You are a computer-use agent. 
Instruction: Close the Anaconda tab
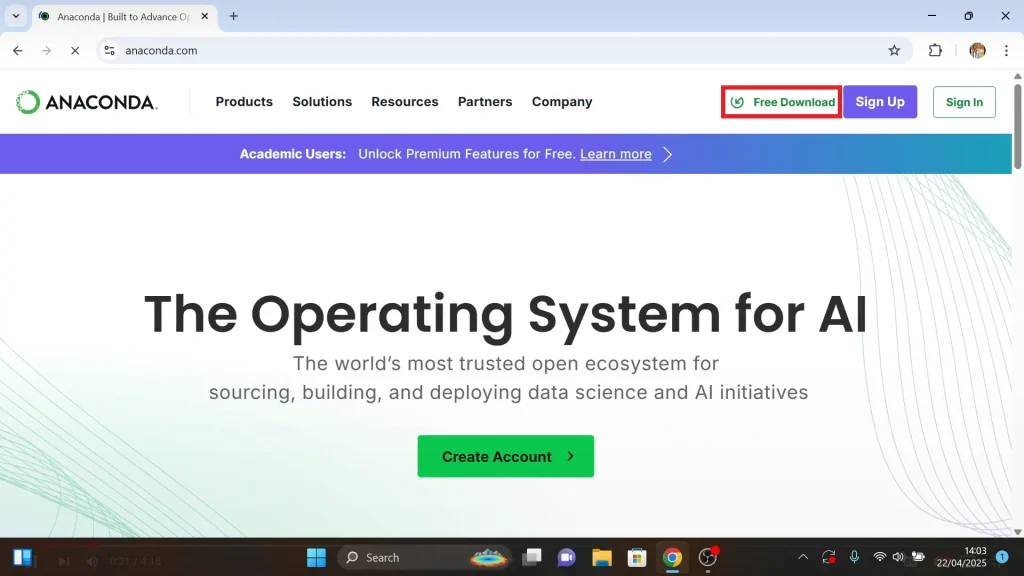(x=204, y=16)
